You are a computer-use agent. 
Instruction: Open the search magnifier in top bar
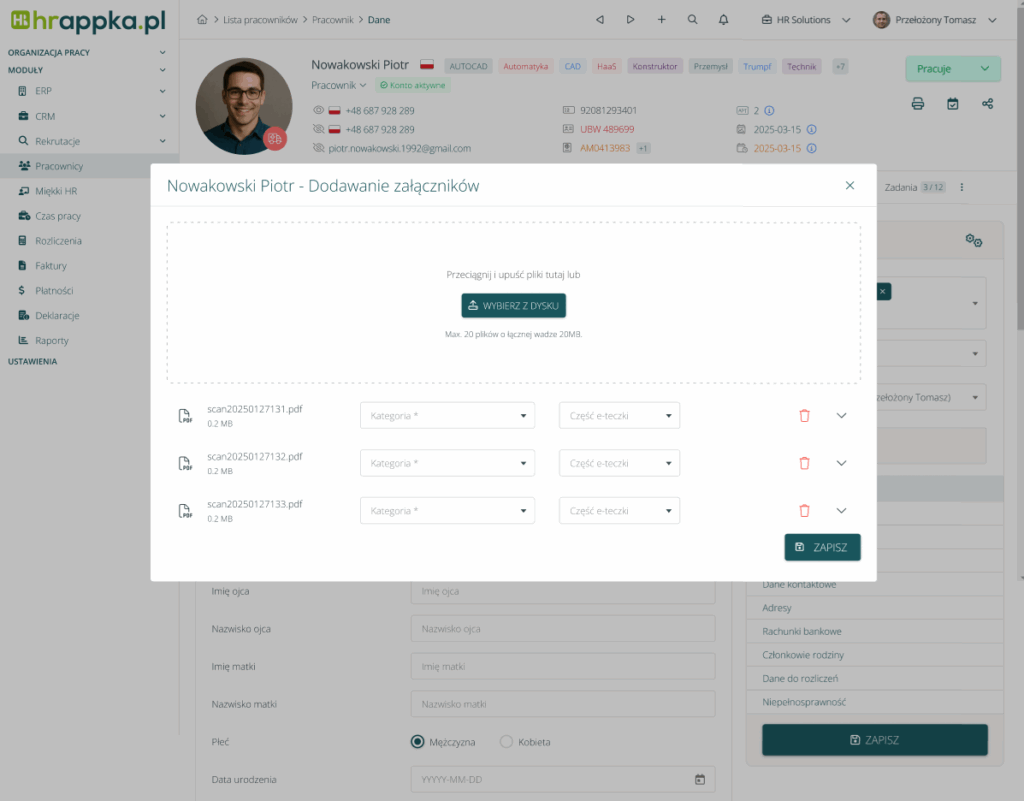tap(693, 20)
